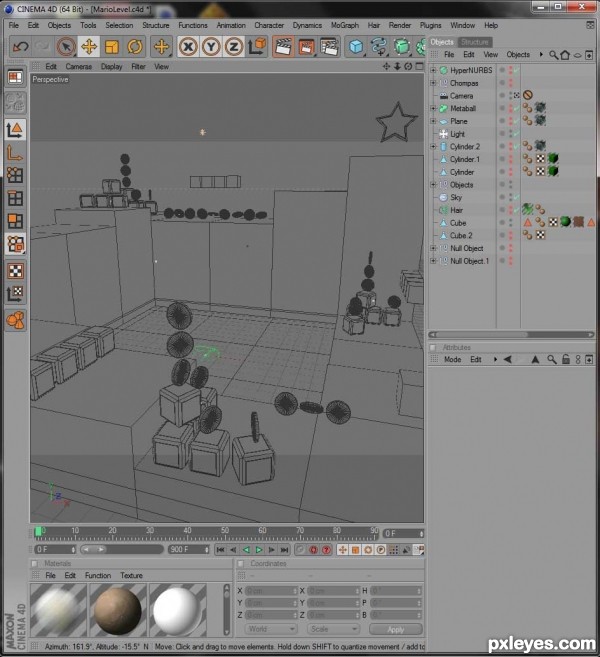
Task: Activate the Scale tool
Action: [x=112, y=47]
